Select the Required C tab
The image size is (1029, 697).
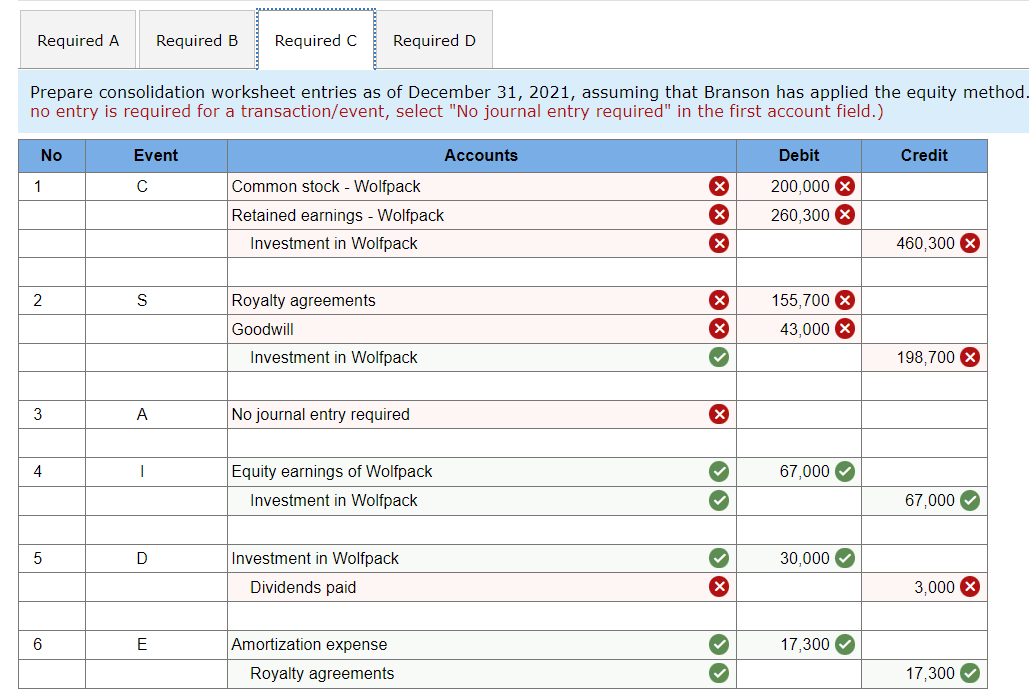316,40
